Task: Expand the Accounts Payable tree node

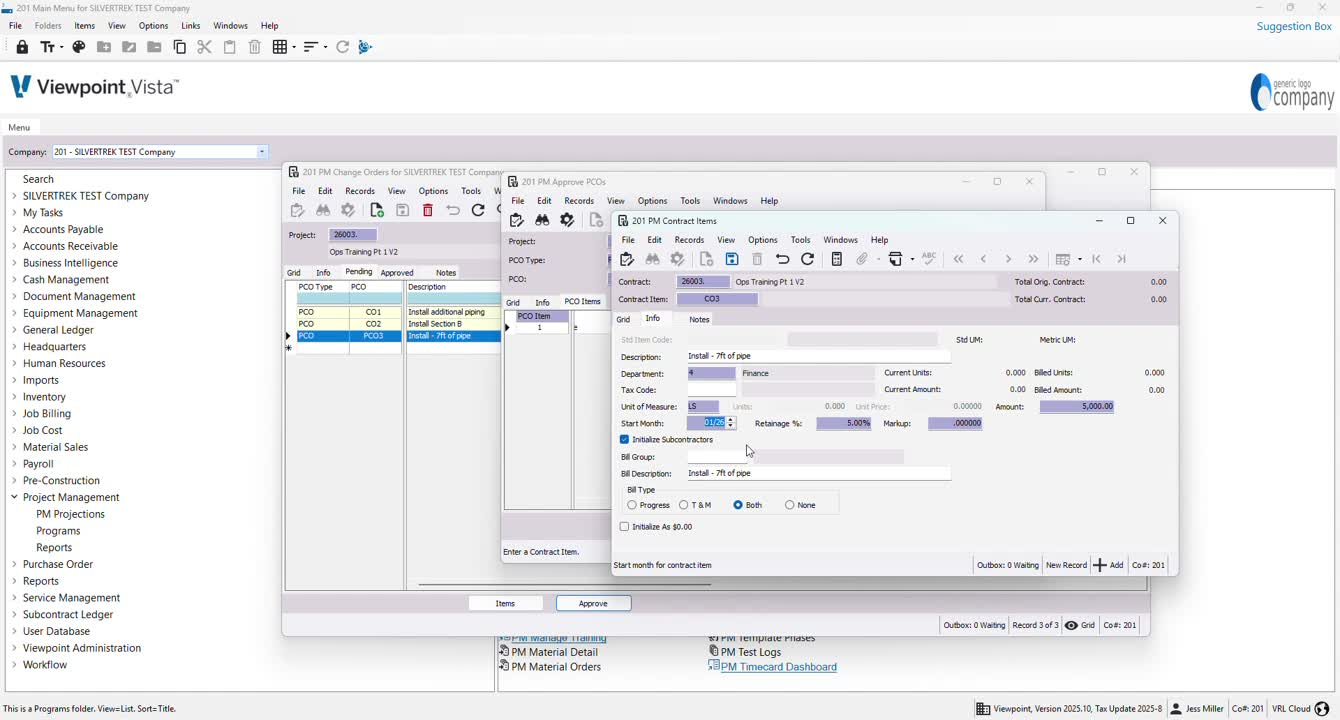Action: click(x=14, y=229)
